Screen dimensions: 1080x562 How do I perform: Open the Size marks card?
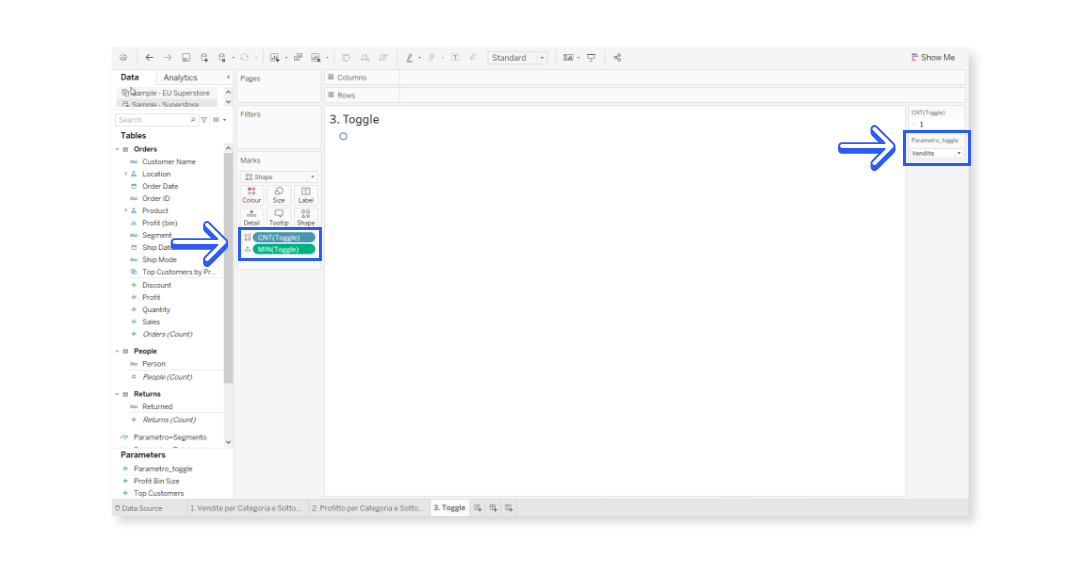pos(278,194)
